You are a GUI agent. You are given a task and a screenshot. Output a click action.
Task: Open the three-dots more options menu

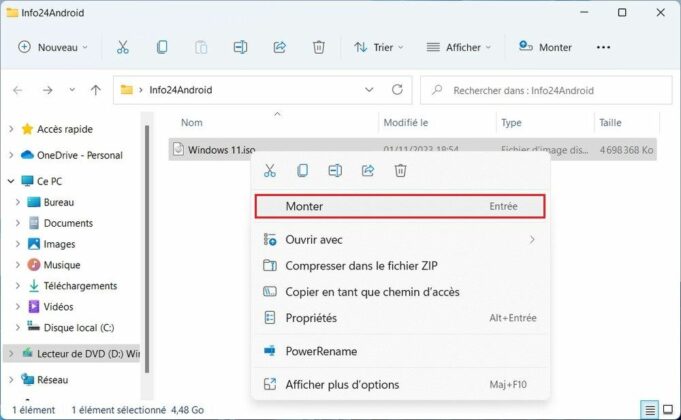tap(603, 47)
